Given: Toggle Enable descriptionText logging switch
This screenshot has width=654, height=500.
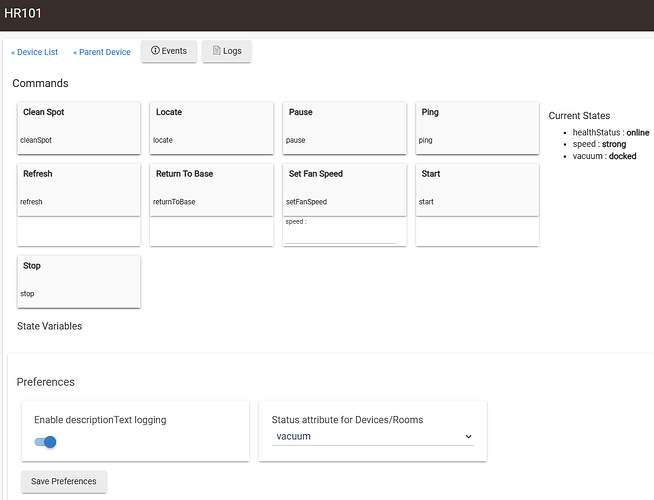Looking at the screenshot, I should tap(45, 442).
